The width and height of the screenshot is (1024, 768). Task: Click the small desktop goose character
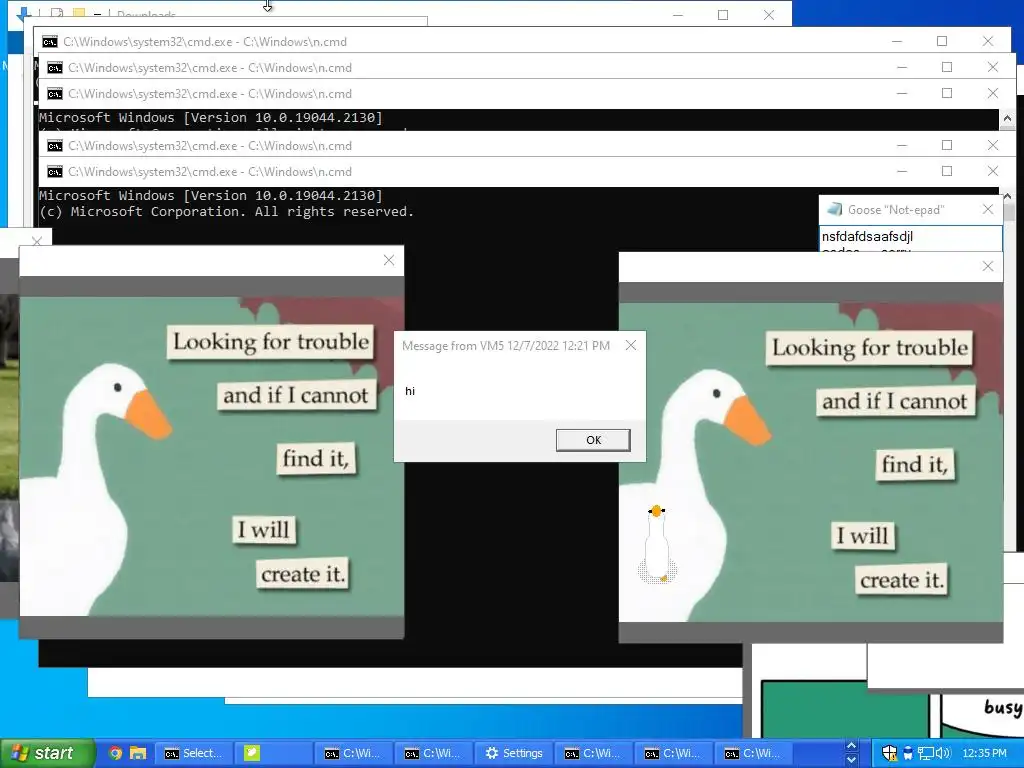(x=657, y=543)
